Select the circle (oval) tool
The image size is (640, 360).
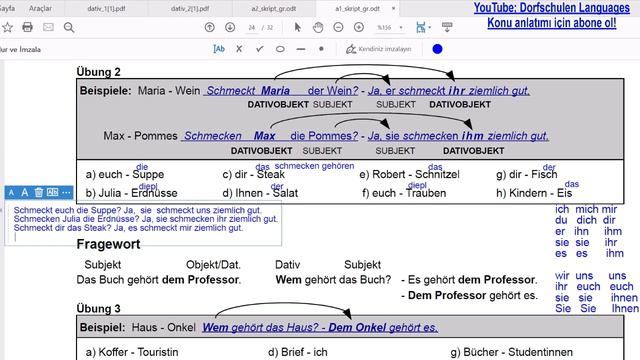280,49
